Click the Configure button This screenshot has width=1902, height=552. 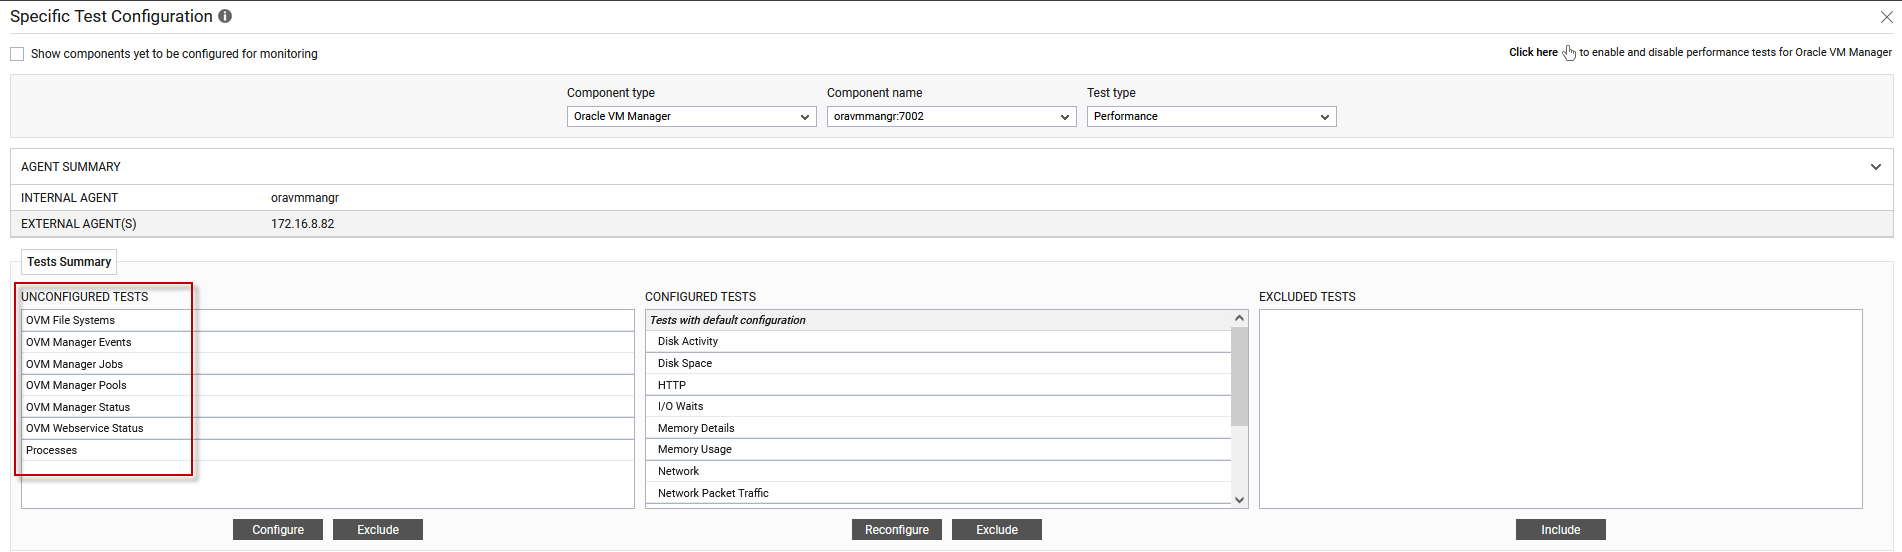[x=278, y=530]
